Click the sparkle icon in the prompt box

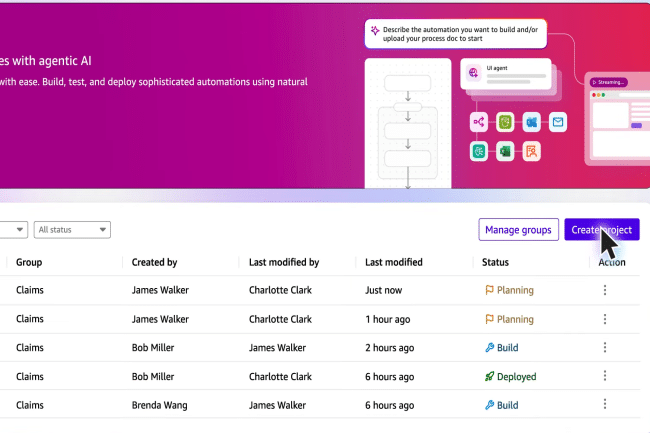click(x=375, y=31)
